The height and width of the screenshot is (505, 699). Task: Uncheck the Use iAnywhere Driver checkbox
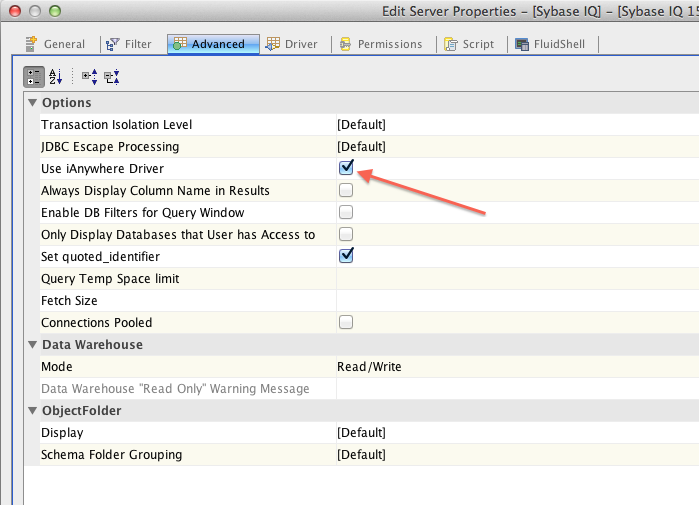346,168
